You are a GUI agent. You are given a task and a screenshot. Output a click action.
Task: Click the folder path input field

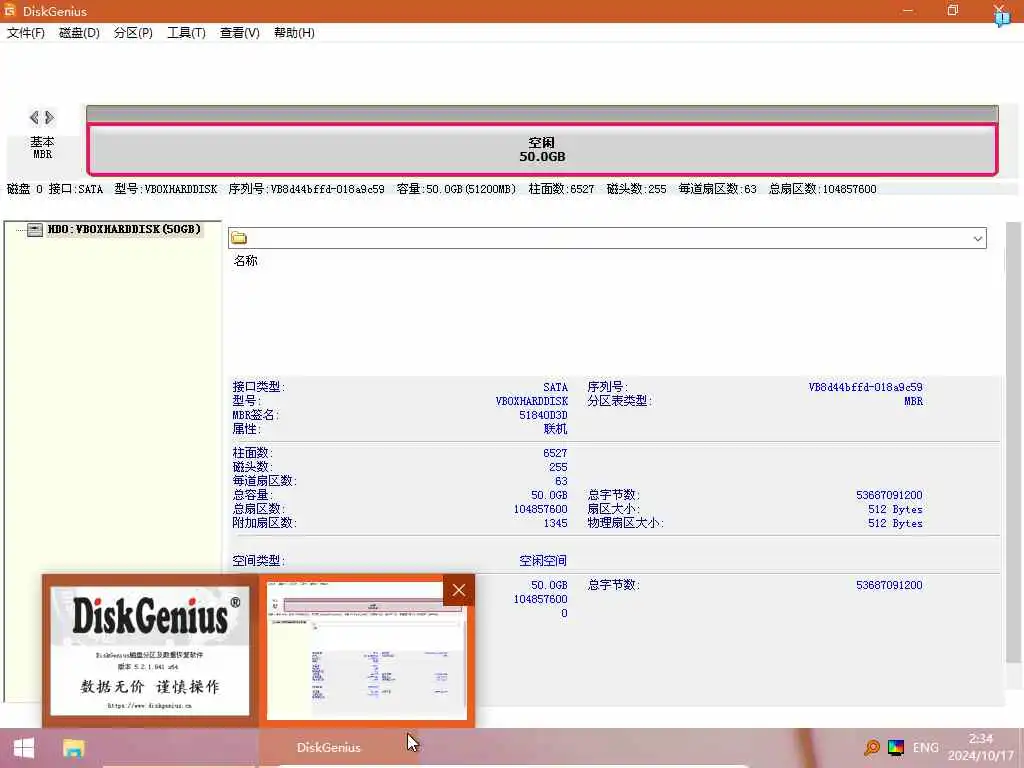tap(607, 238)
